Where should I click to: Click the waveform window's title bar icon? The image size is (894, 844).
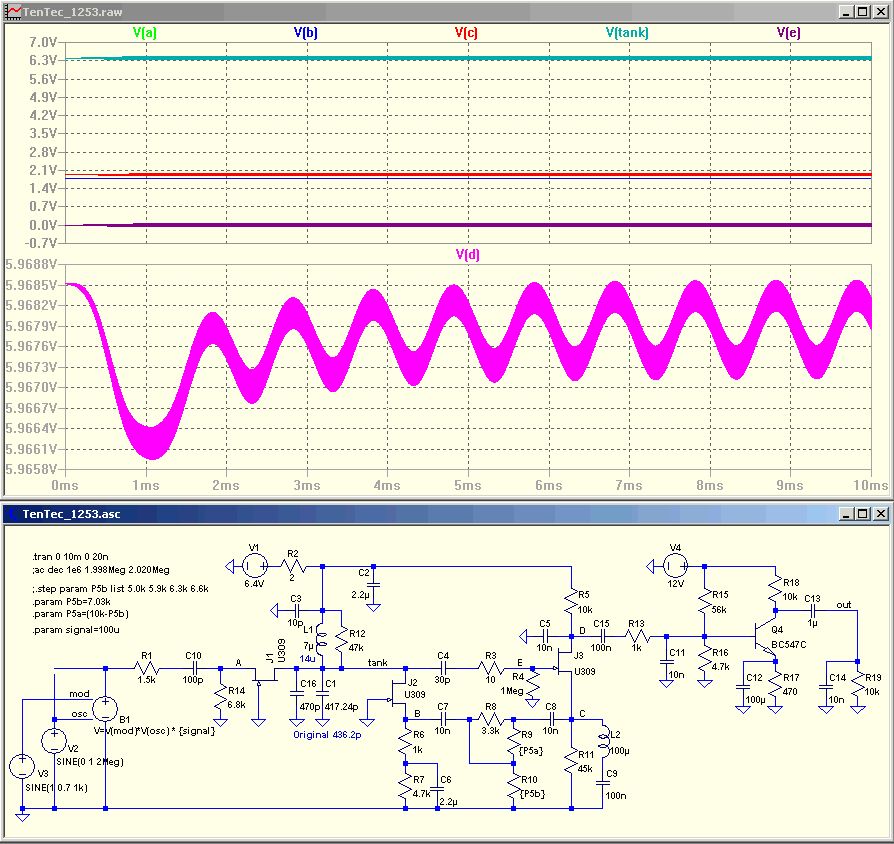point(11,12)
